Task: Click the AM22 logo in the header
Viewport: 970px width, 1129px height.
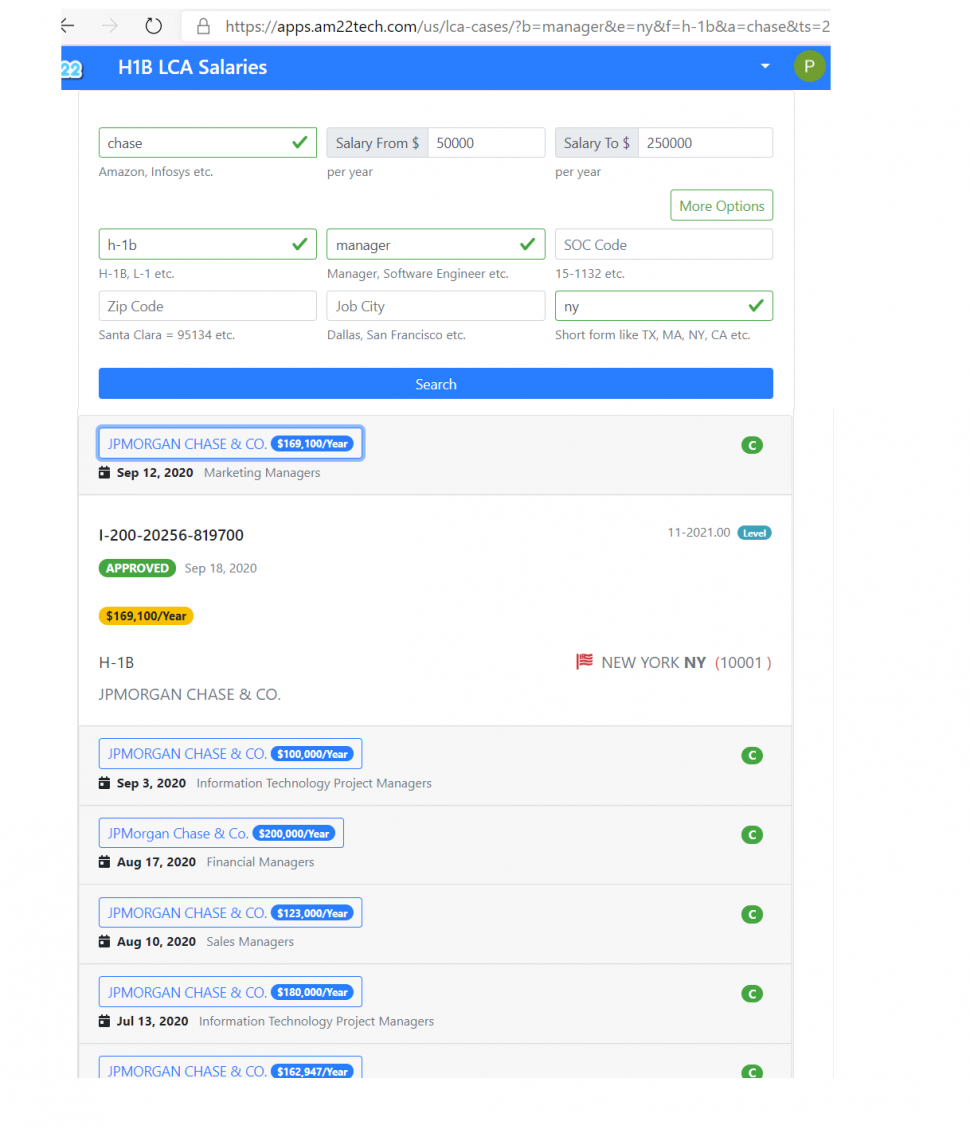Action: click(x=71, y=68)
